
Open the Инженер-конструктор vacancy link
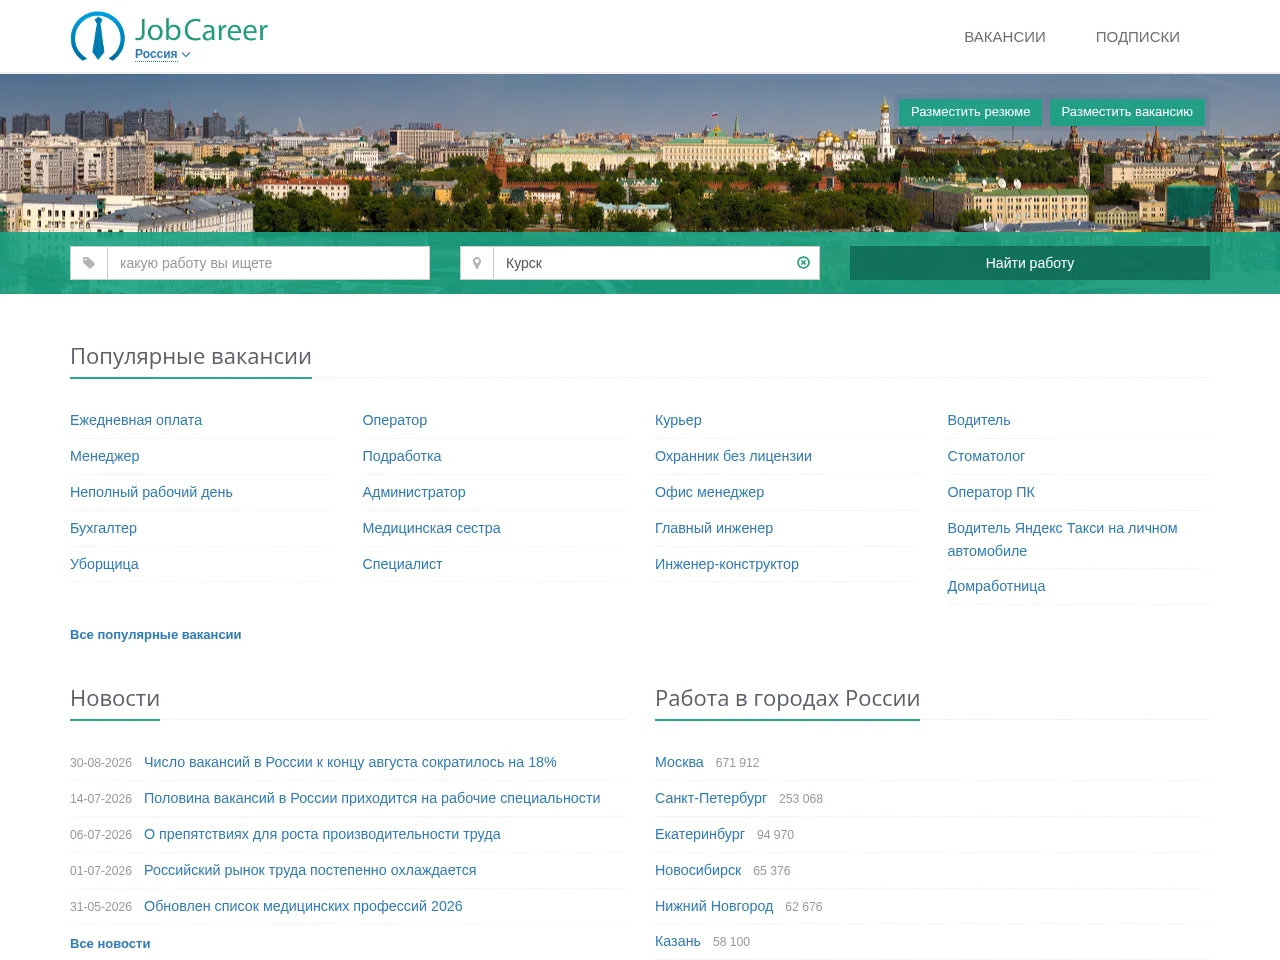tap(727, 564)
